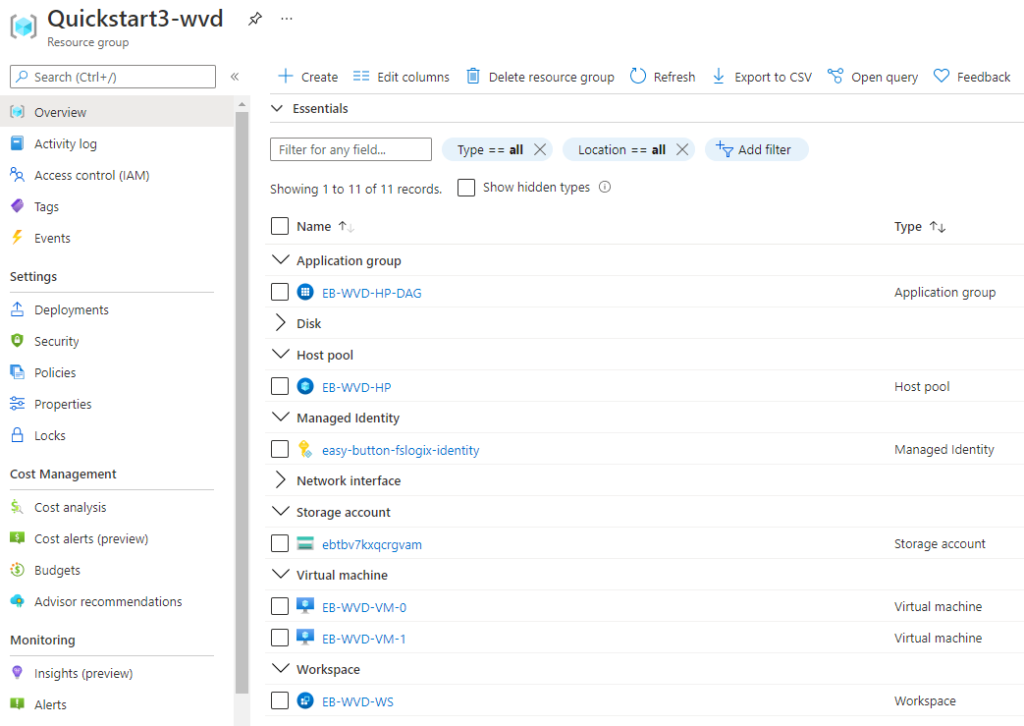Open the EB-WVD-HP-DAG resource link

click(x=372, y=293)
